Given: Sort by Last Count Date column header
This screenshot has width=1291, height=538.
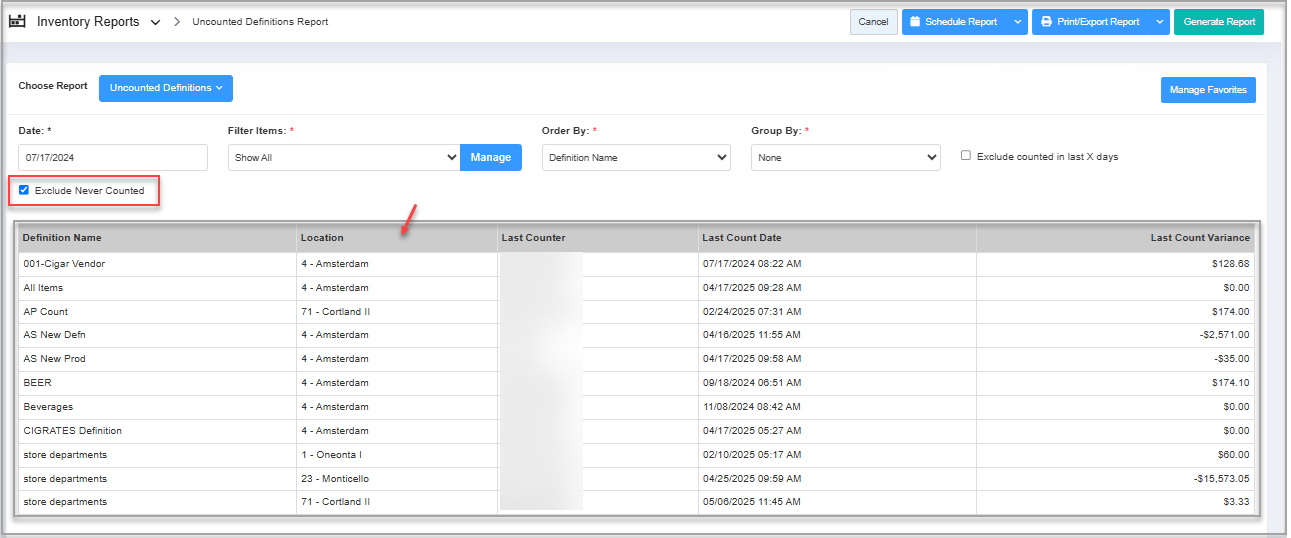Looking at the screenshot, I should (x=742, y=238).
